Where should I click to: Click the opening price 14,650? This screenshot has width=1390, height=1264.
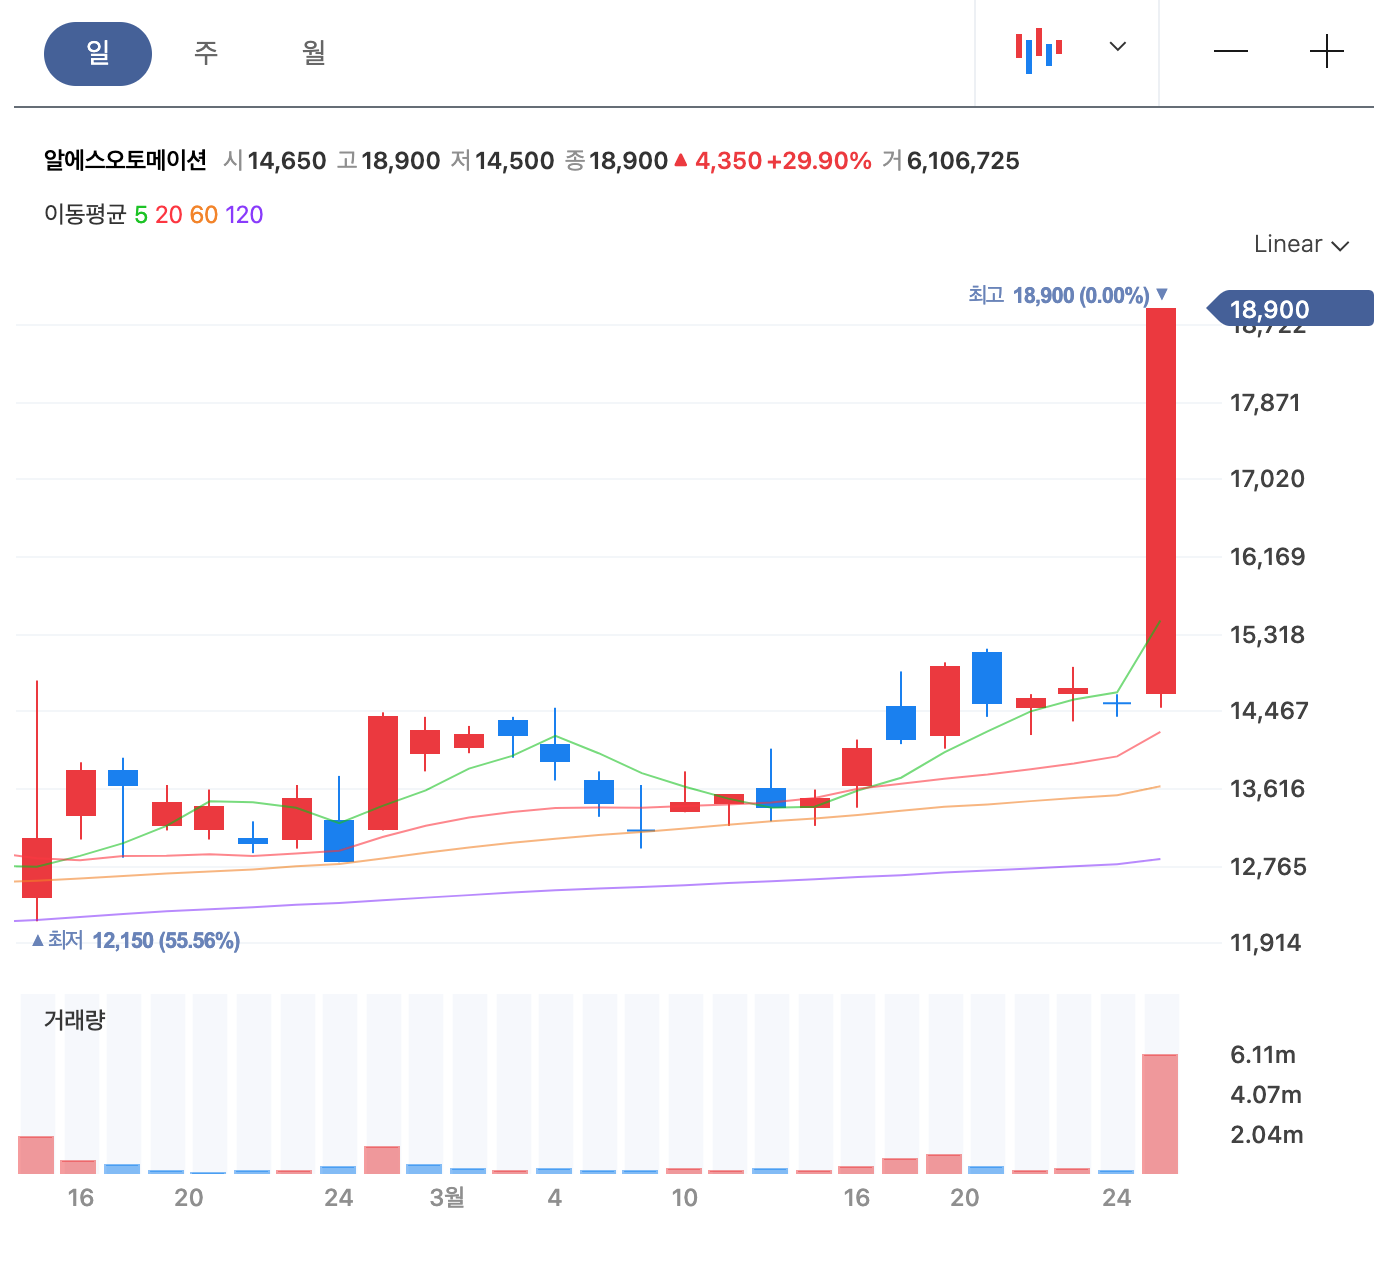[x=287, y=161]
